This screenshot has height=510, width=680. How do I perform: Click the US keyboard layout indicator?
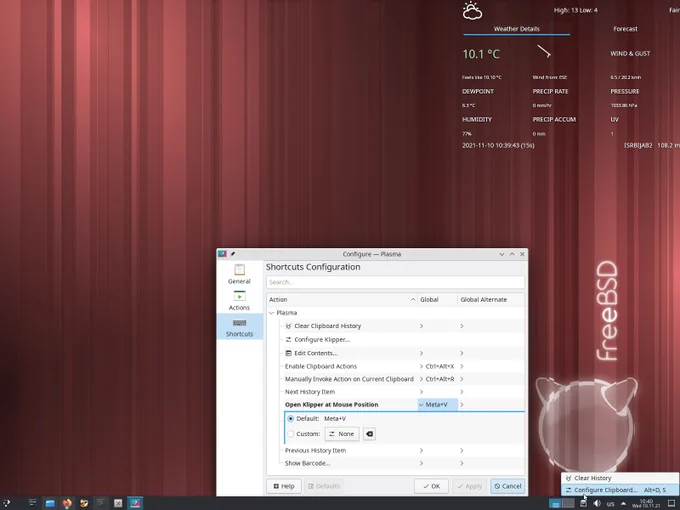click(x=611, y=504)
